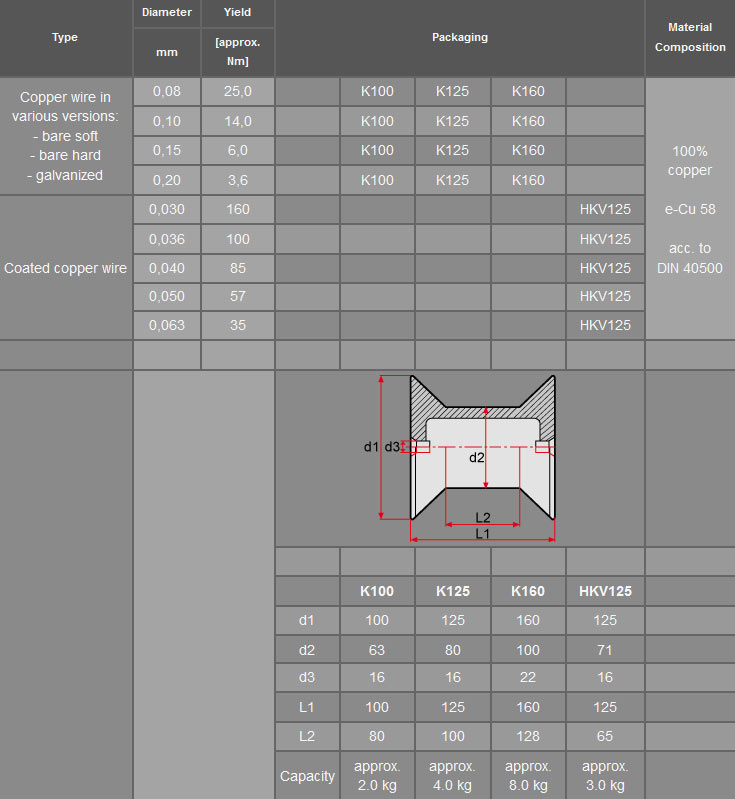Click the d3 row label in table
The image size is (735, 799).
tap(307, 678)
